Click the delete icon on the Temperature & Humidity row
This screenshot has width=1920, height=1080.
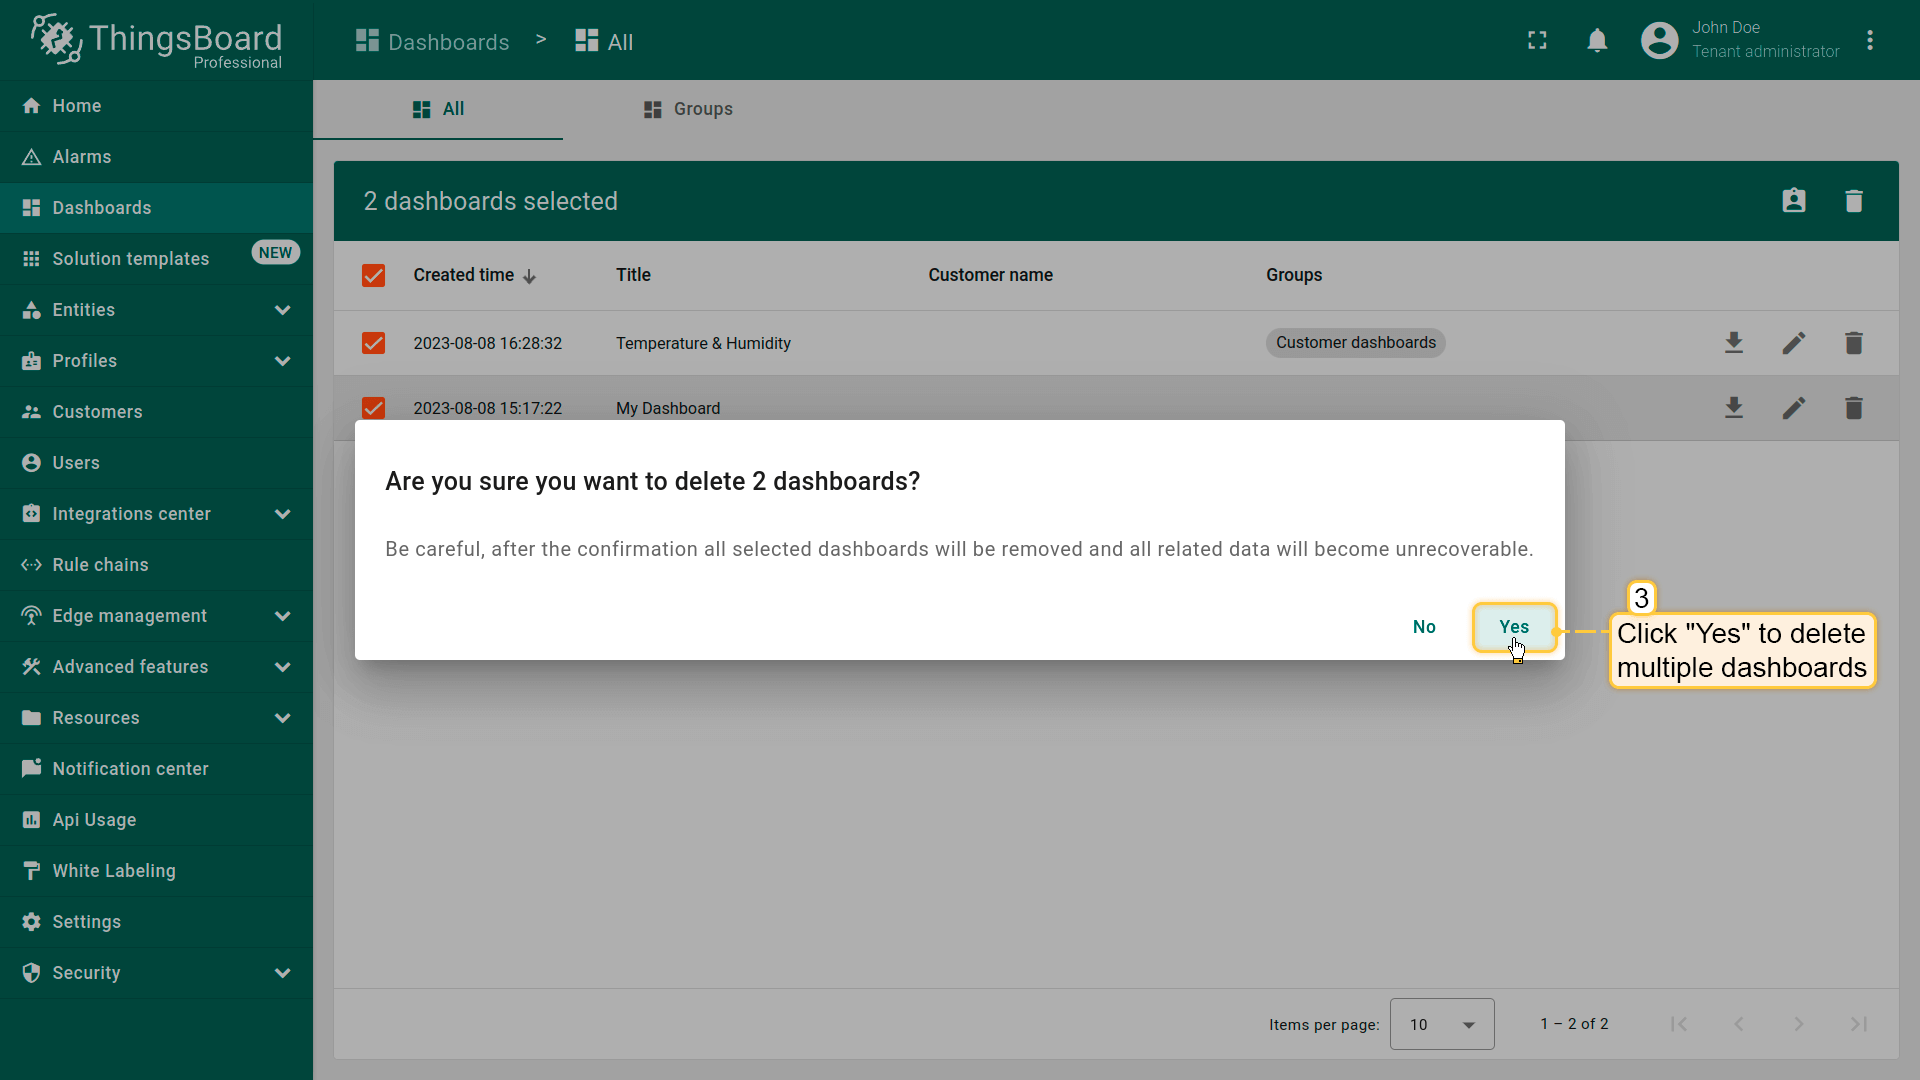point(1853,343)
